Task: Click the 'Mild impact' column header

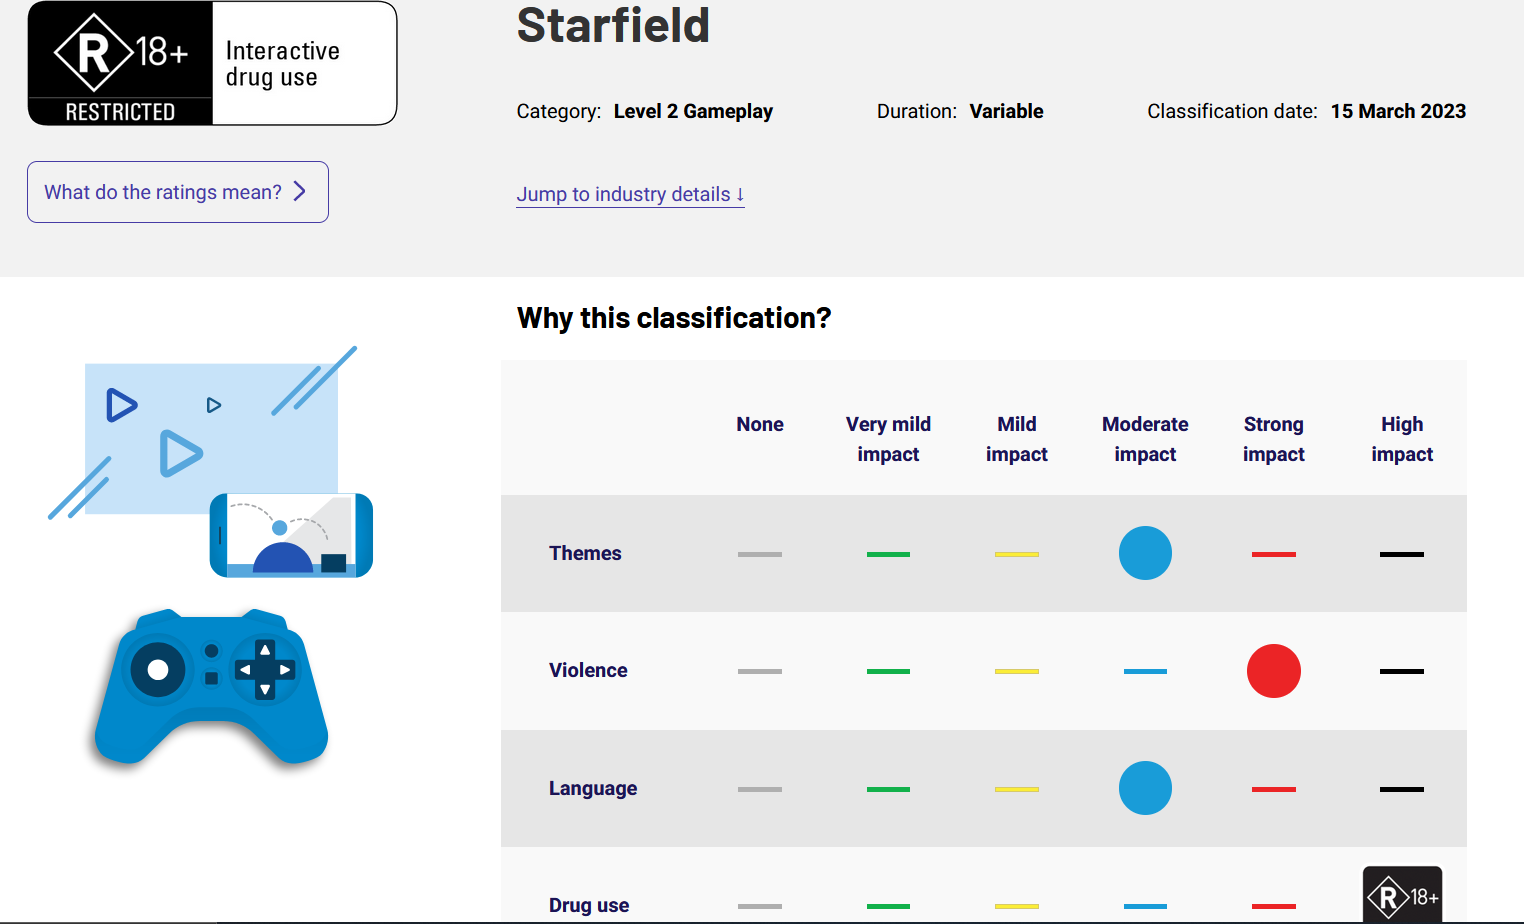Action: [1017, 439]
